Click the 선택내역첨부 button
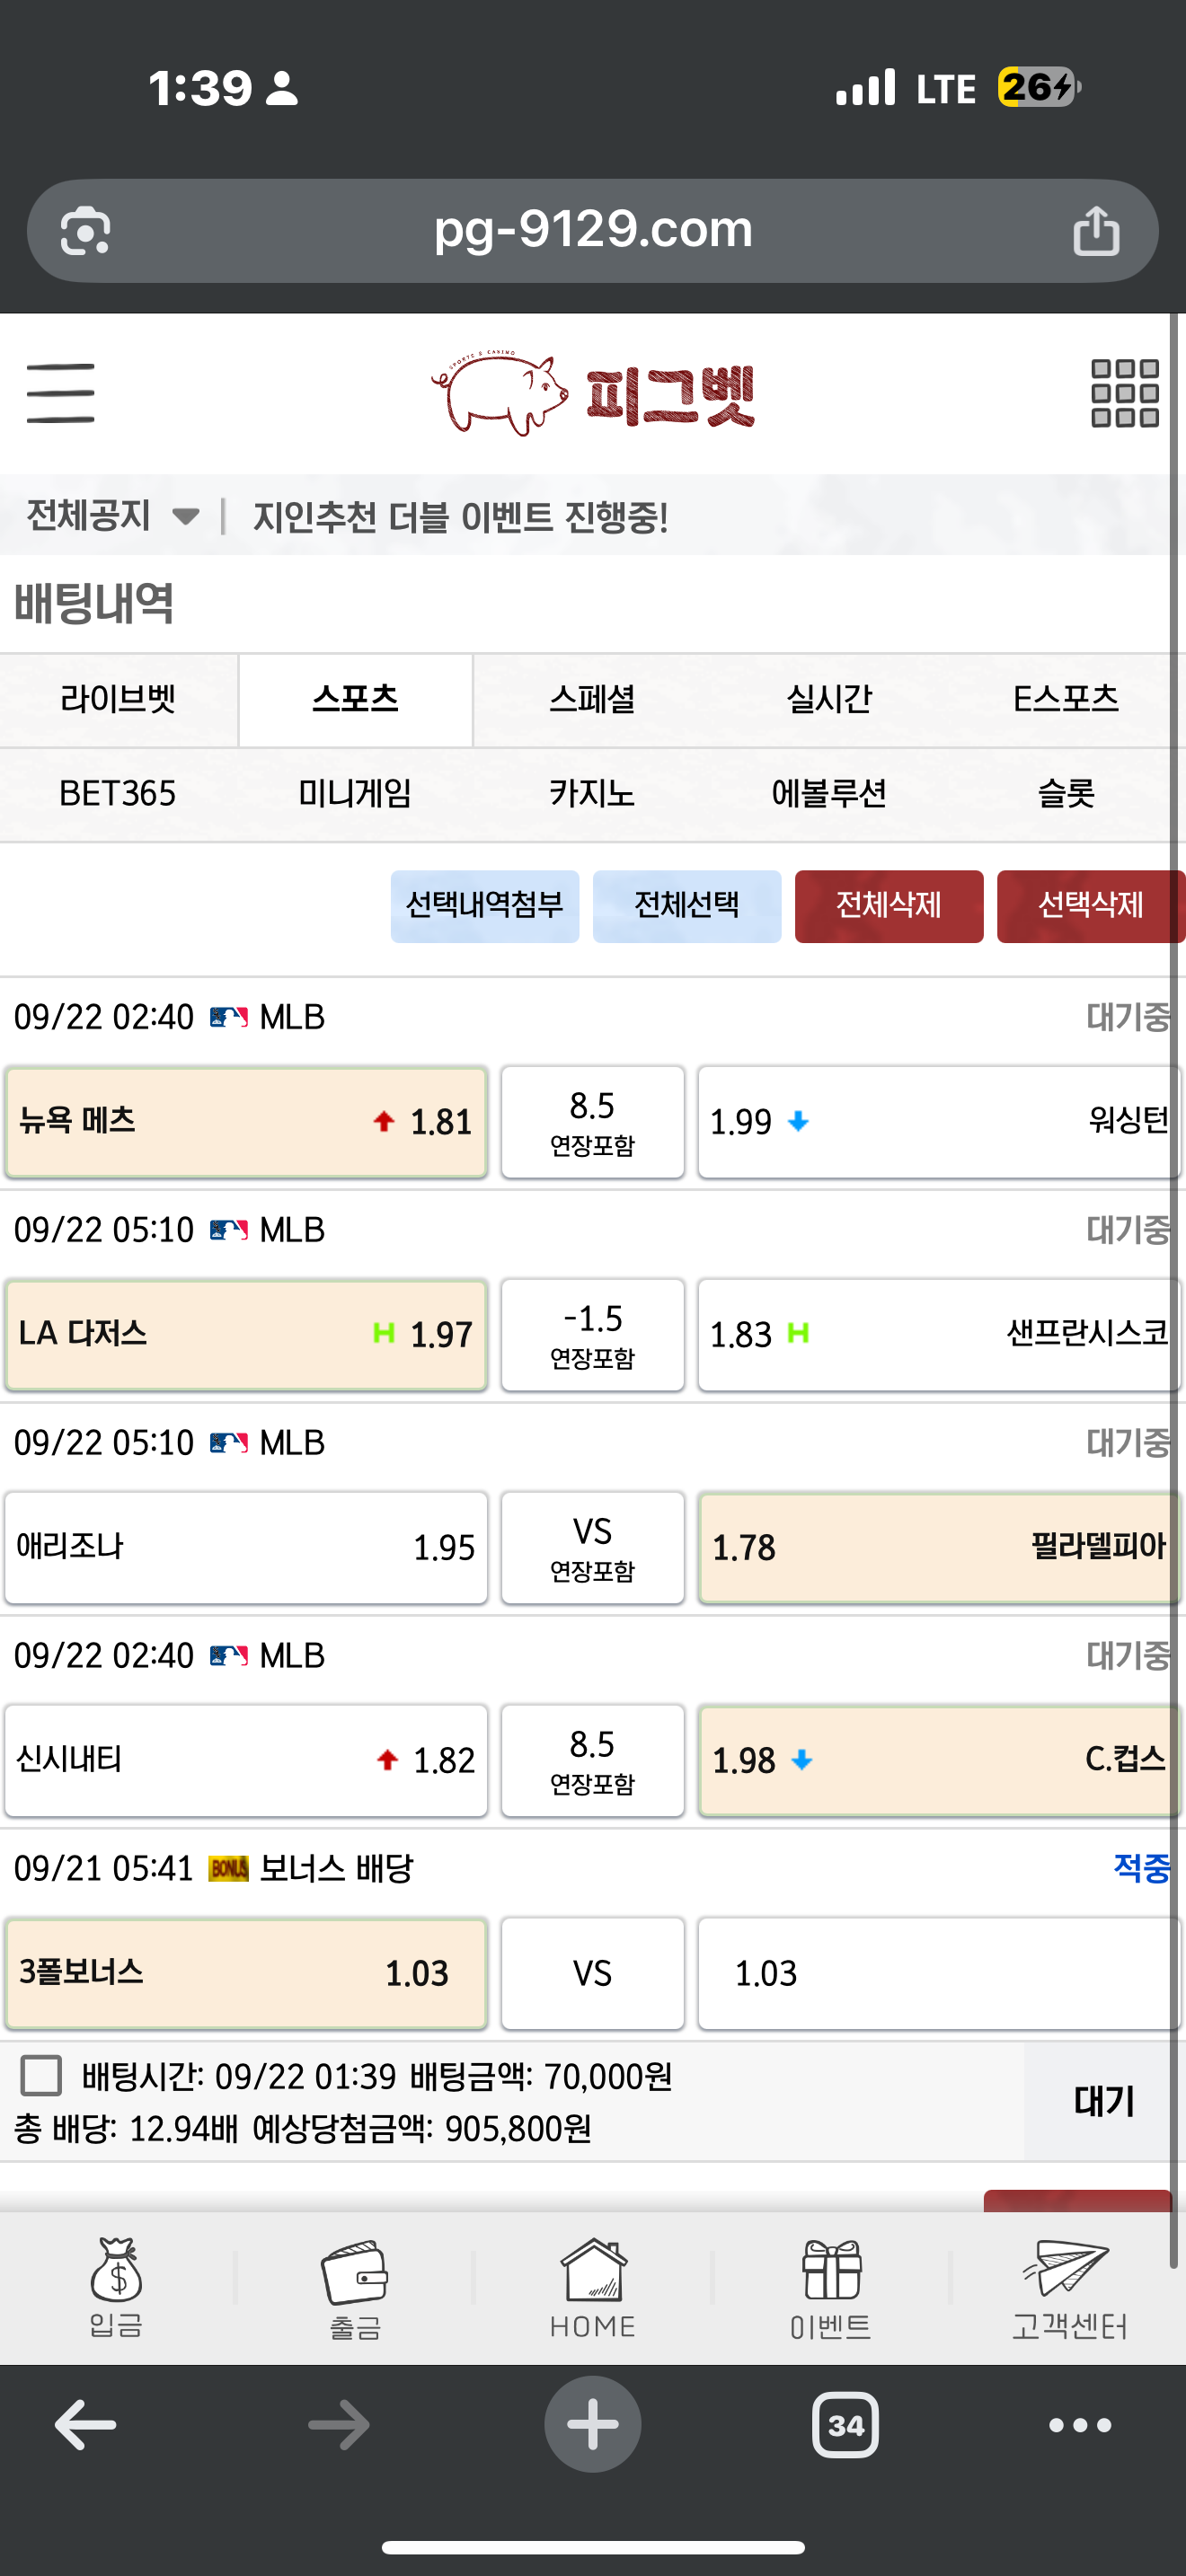Image resolution: width=1186 pixels, height=2576 pixels. [484, 906]
